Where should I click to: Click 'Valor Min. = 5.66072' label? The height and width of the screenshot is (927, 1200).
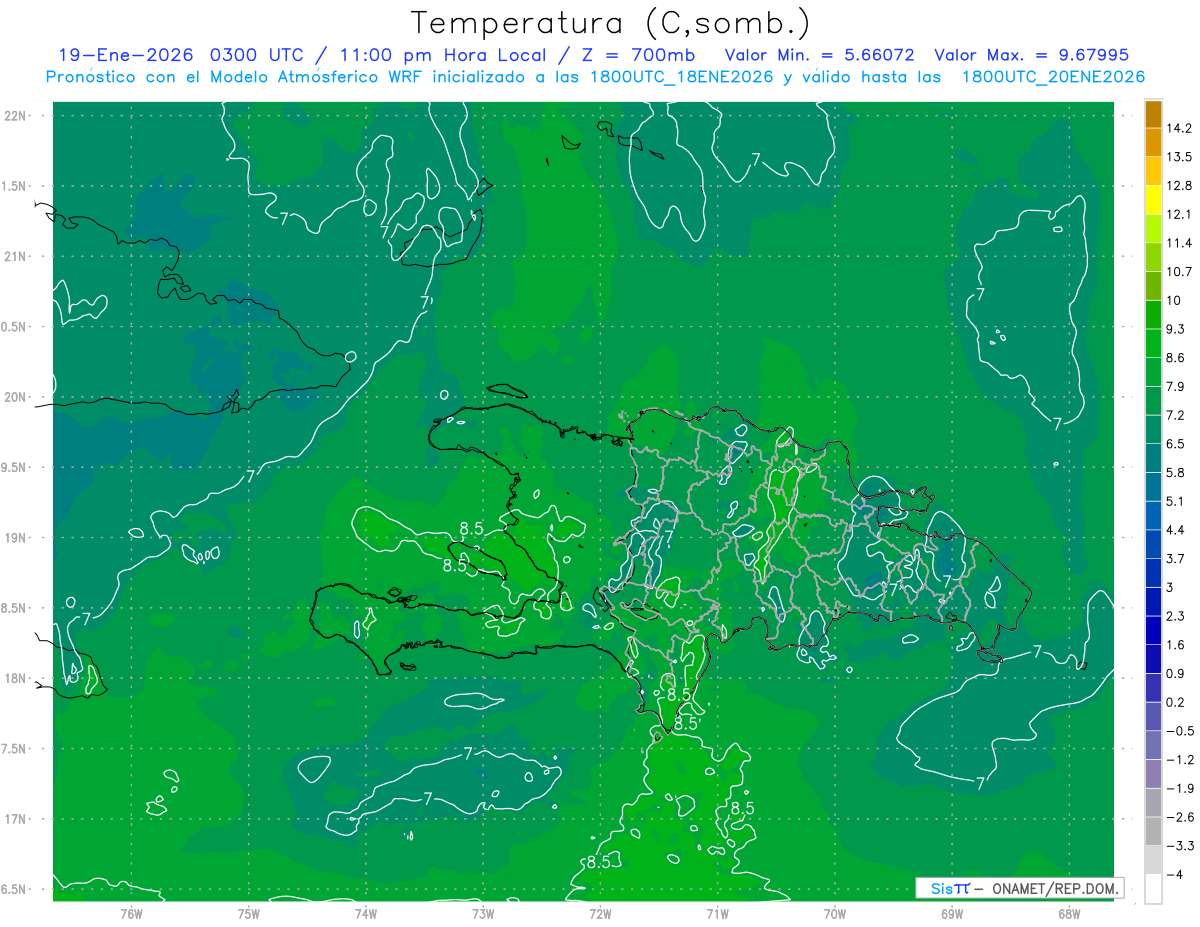819,55
